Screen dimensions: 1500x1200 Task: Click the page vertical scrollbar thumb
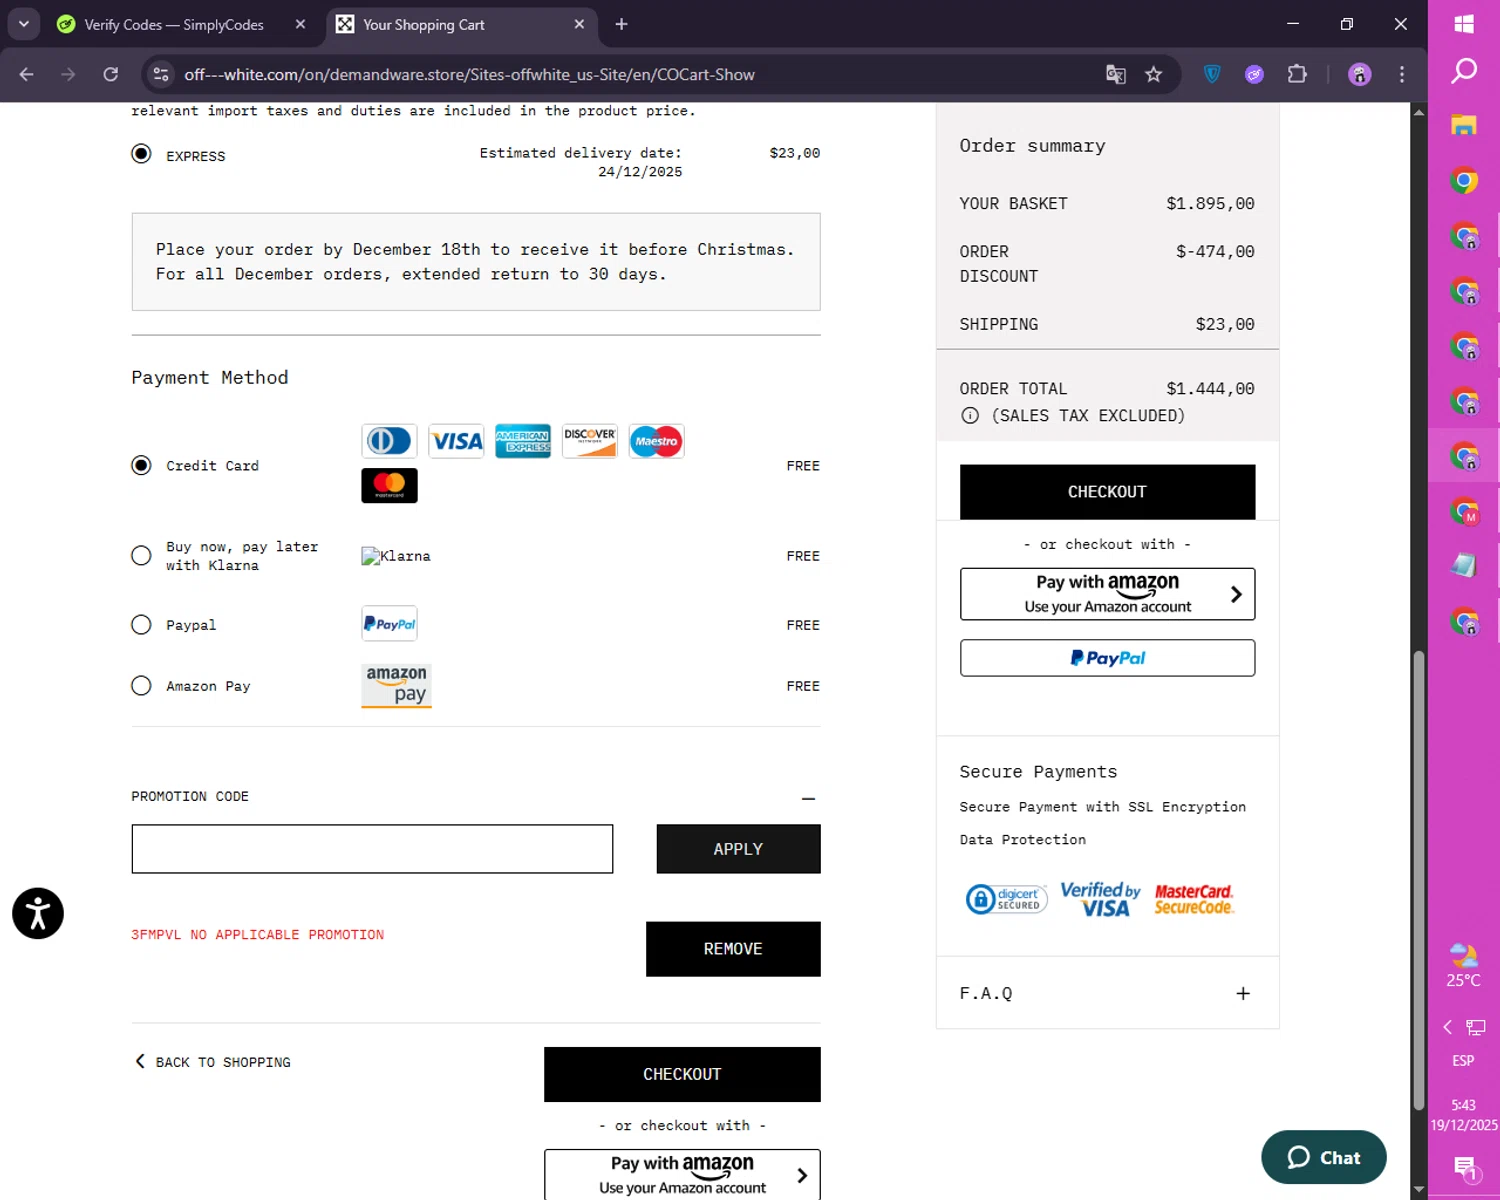[x=1418, y=880]
